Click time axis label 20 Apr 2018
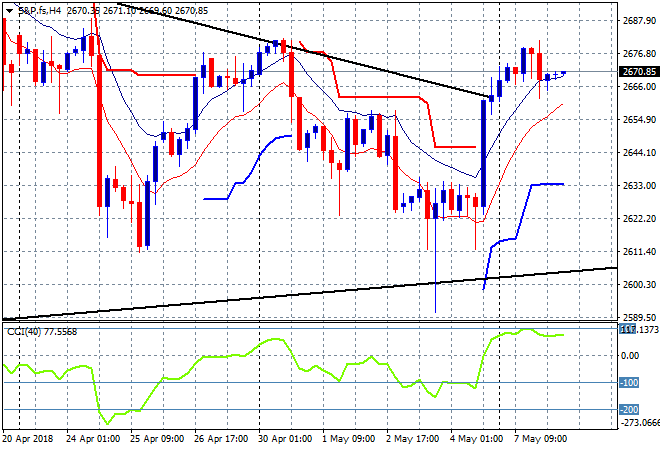The image size is (660, 450). [x=28, y=439]
